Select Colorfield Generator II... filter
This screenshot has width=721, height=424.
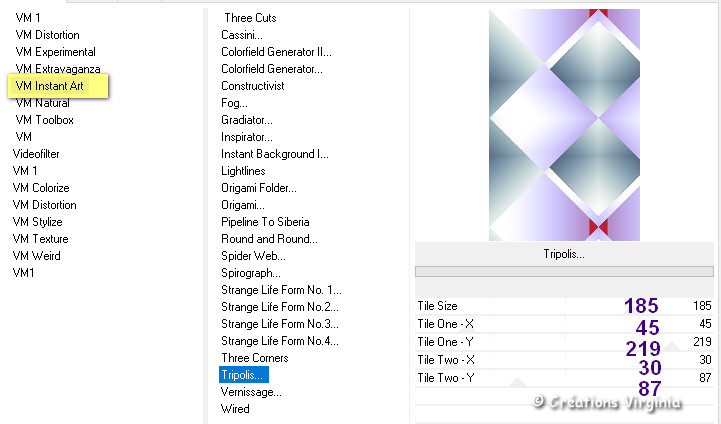click(x=276, y=52)
